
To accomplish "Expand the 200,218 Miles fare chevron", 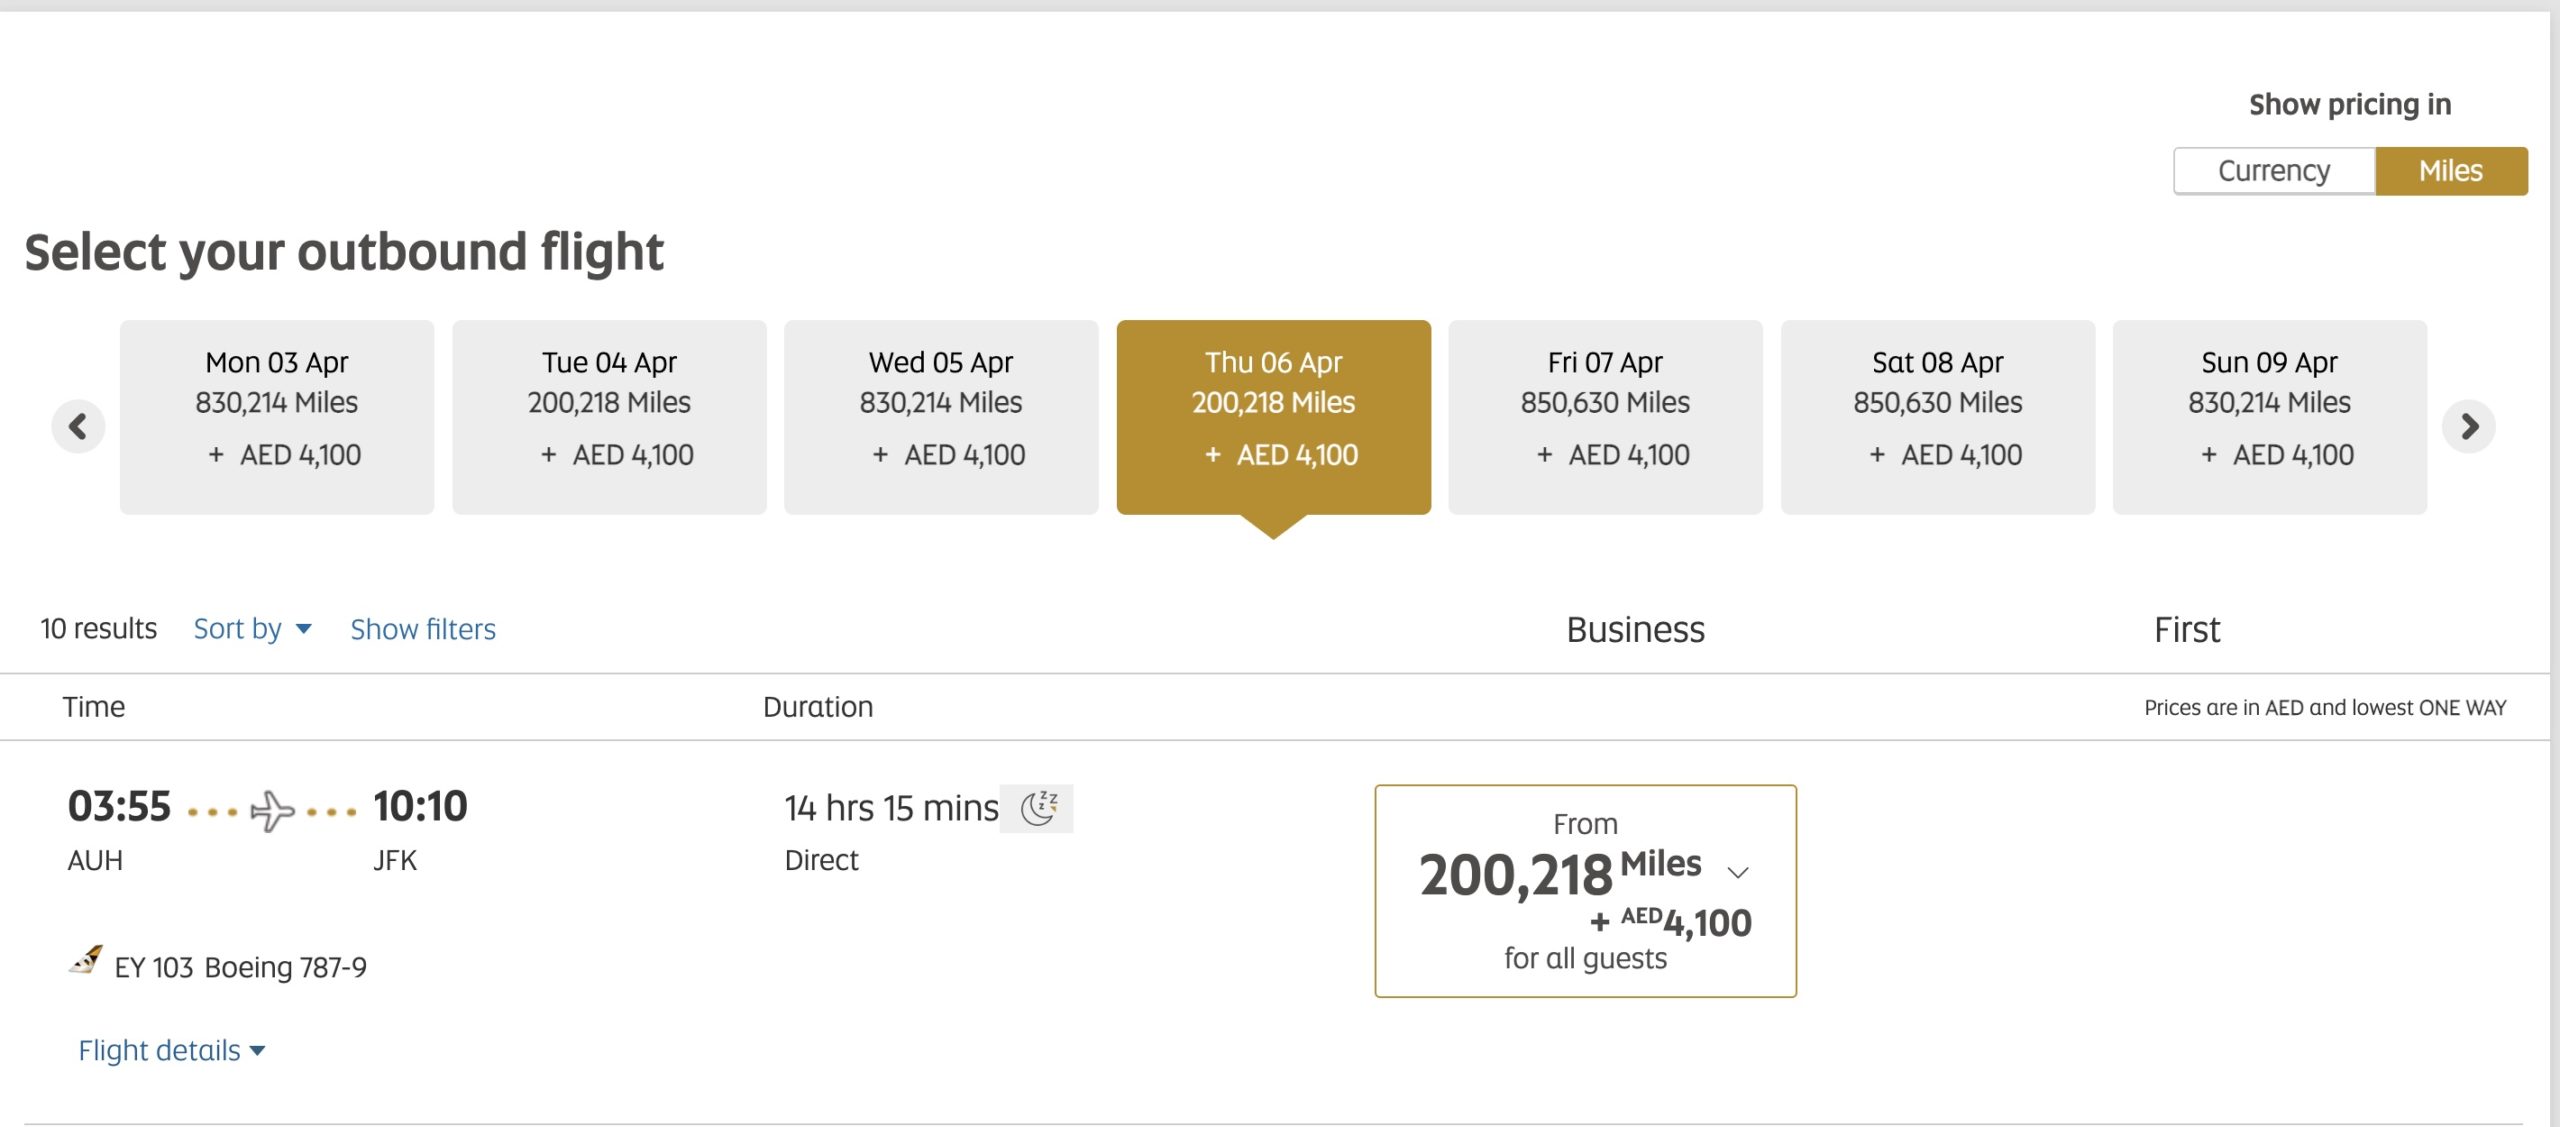I will (x=1738, y=872).
